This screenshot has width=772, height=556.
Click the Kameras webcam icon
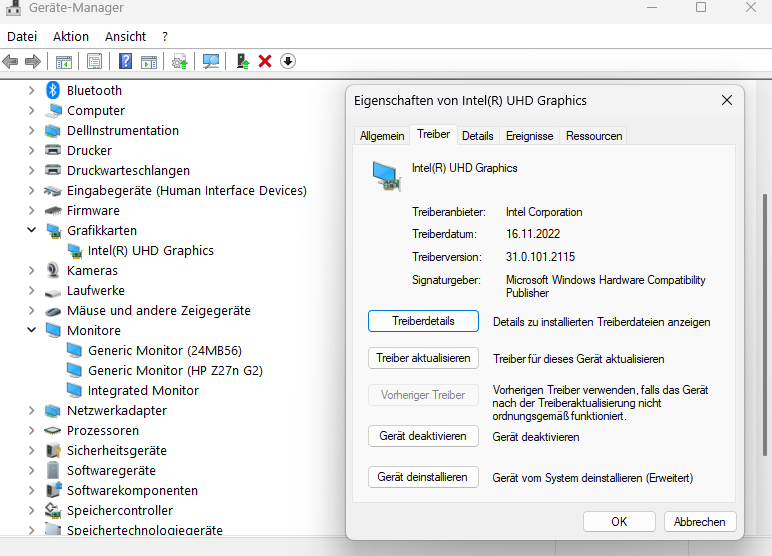pos(53,270)
